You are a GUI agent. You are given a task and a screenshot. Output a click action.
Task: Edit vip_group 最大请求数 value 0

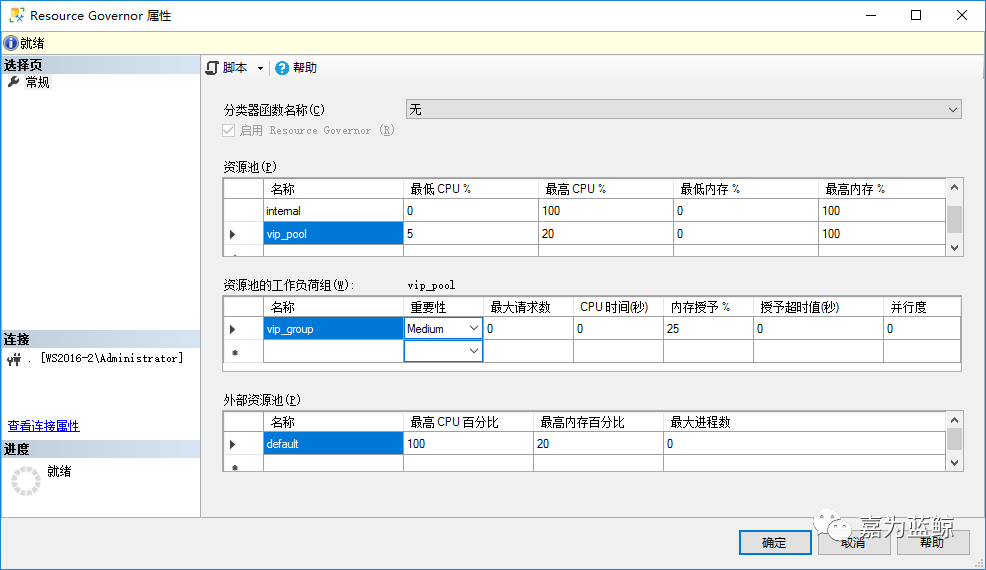click(x=528, y=328)
